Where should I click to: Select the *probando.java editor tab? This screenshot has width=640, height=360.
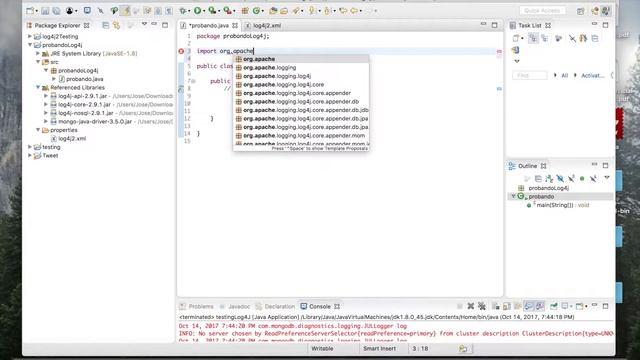pyautogui.click(x=209, y=25)
